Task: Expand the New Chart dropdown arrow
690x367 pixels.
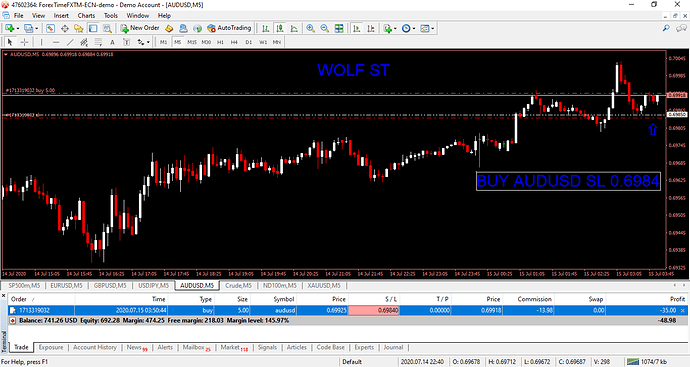Action: click(18, 29)
